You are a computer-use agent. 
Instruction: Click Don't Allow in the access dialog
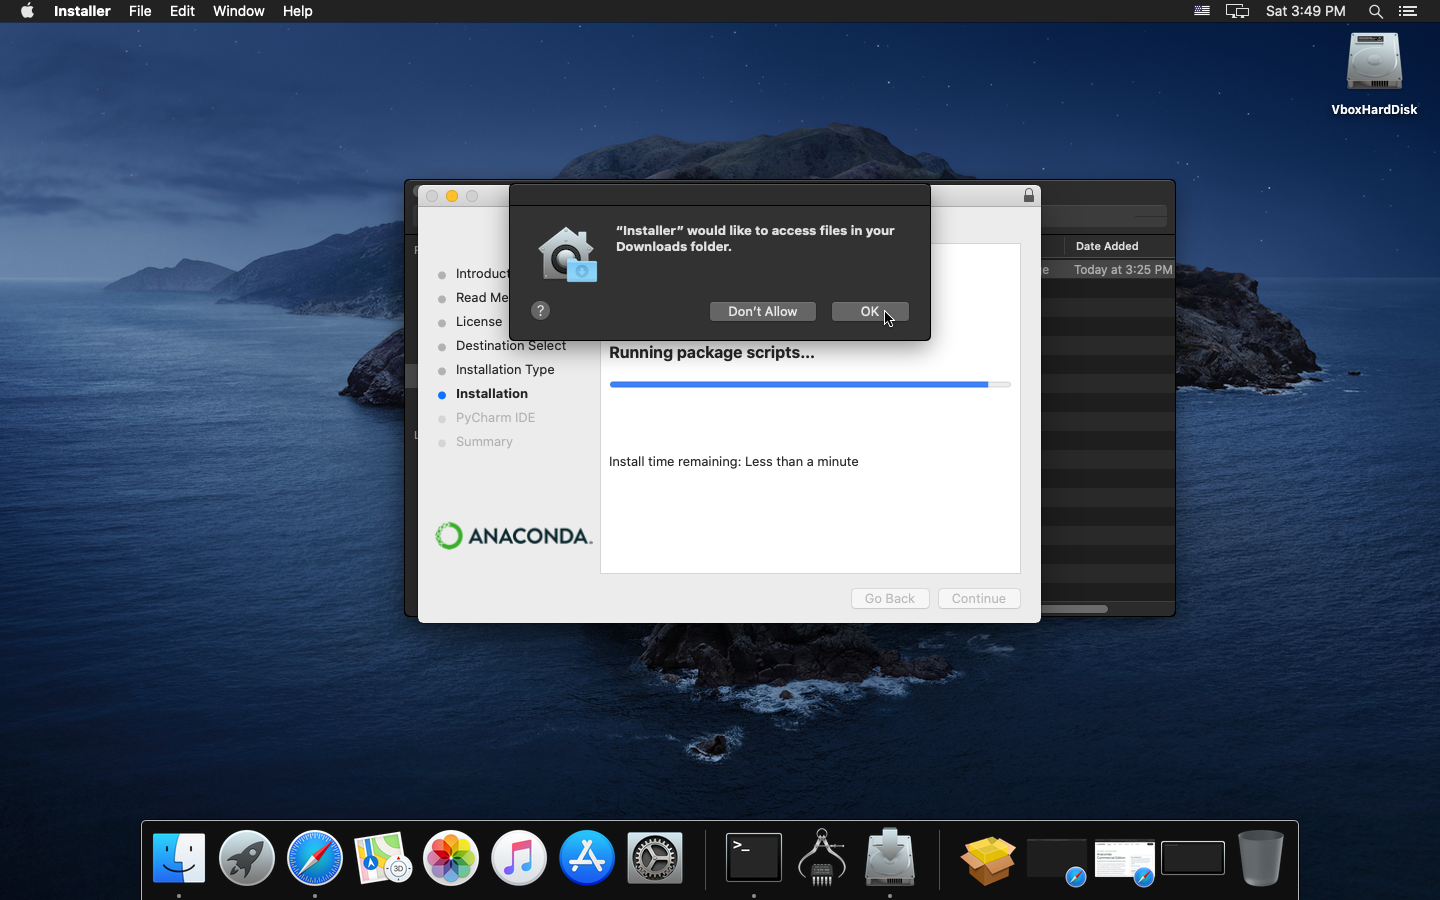click(x=763, y=311)
